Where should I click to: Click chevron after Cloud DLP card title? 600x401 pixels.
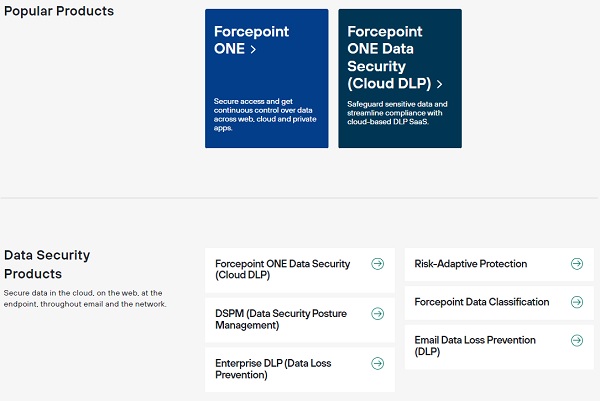pos(439,84)
